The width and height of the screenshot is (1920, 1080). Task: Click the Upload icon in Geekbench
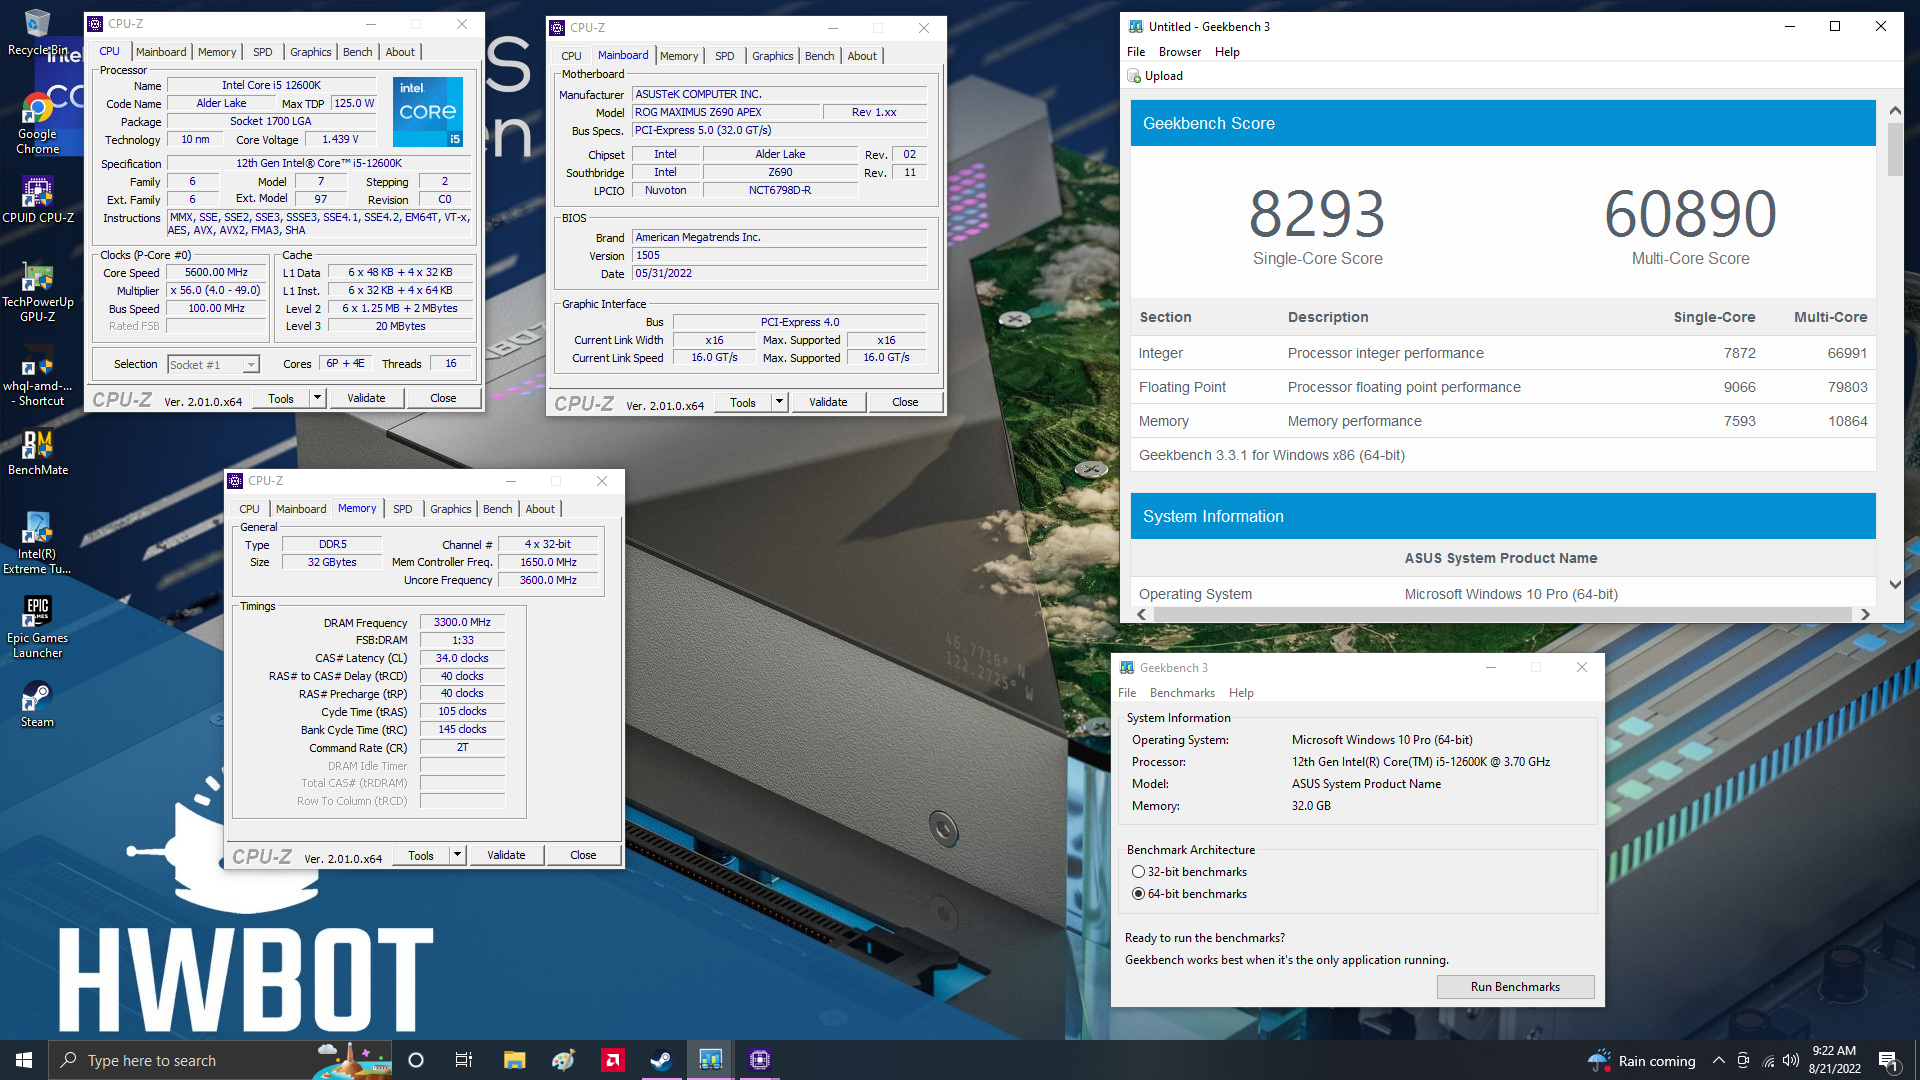pos(1134,76)
